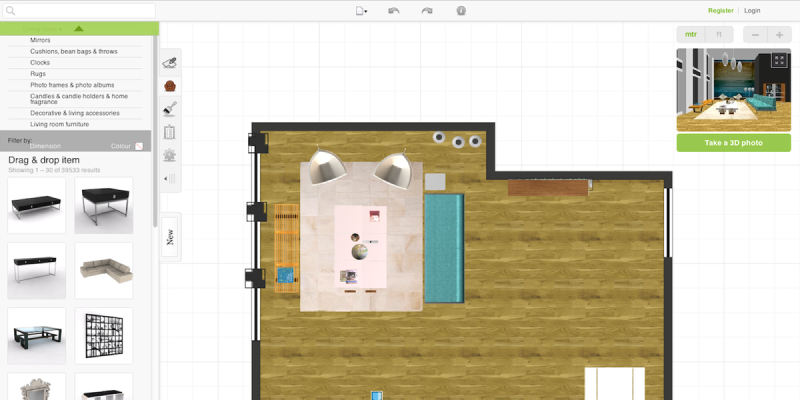Image resolution: width=800 pixels, height=400 pixels.
Task: Click the Login link
Action: tap(752, 11)
